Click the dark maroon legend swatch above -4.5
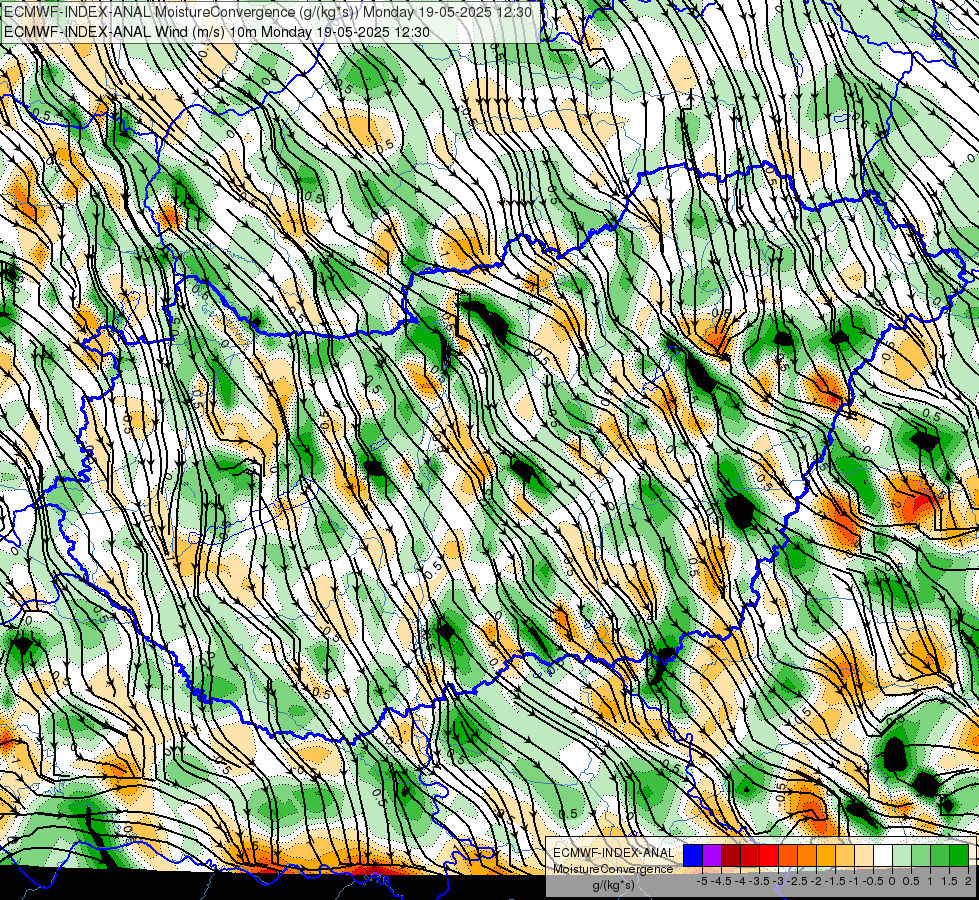This screenshot has width=979, height=900. click(x=731, y=855)
